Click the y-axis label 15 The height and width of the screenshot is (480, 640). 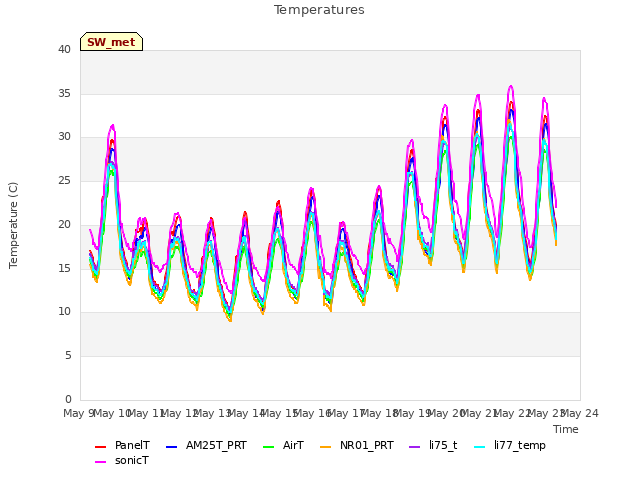pyautogui.click(x=64, y=268)
